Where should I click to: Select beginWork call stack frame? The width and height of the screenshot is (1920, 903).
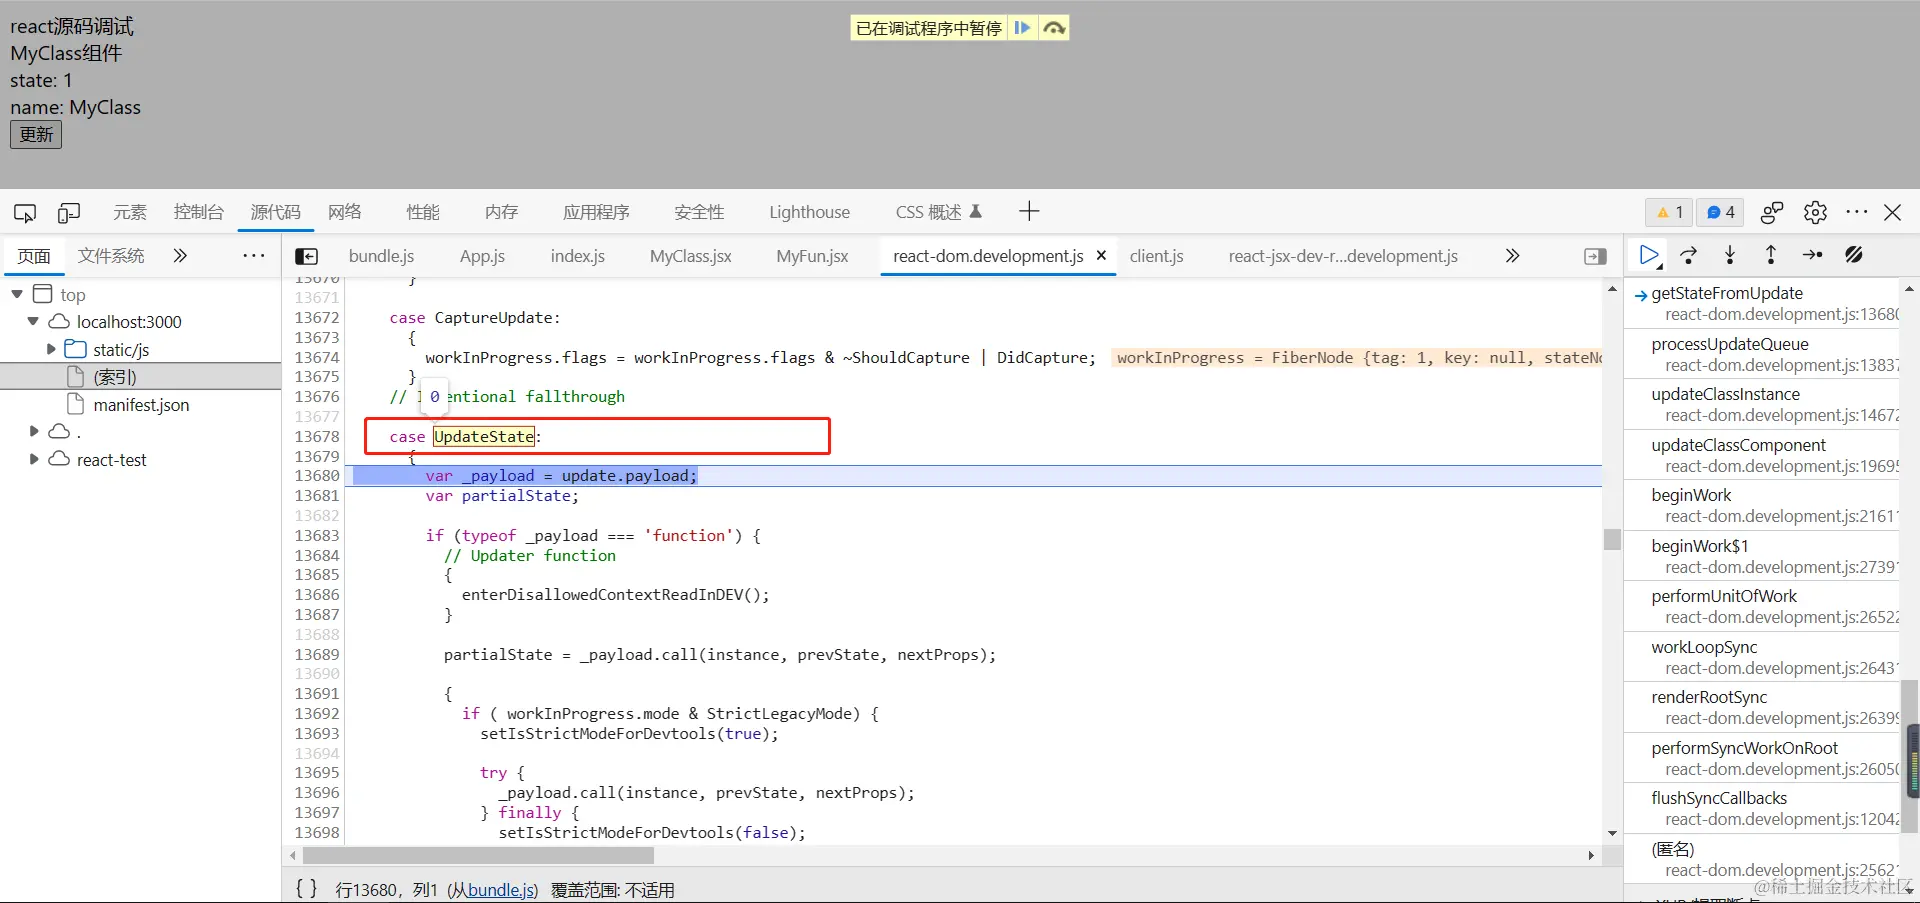tap(1762, 505)
